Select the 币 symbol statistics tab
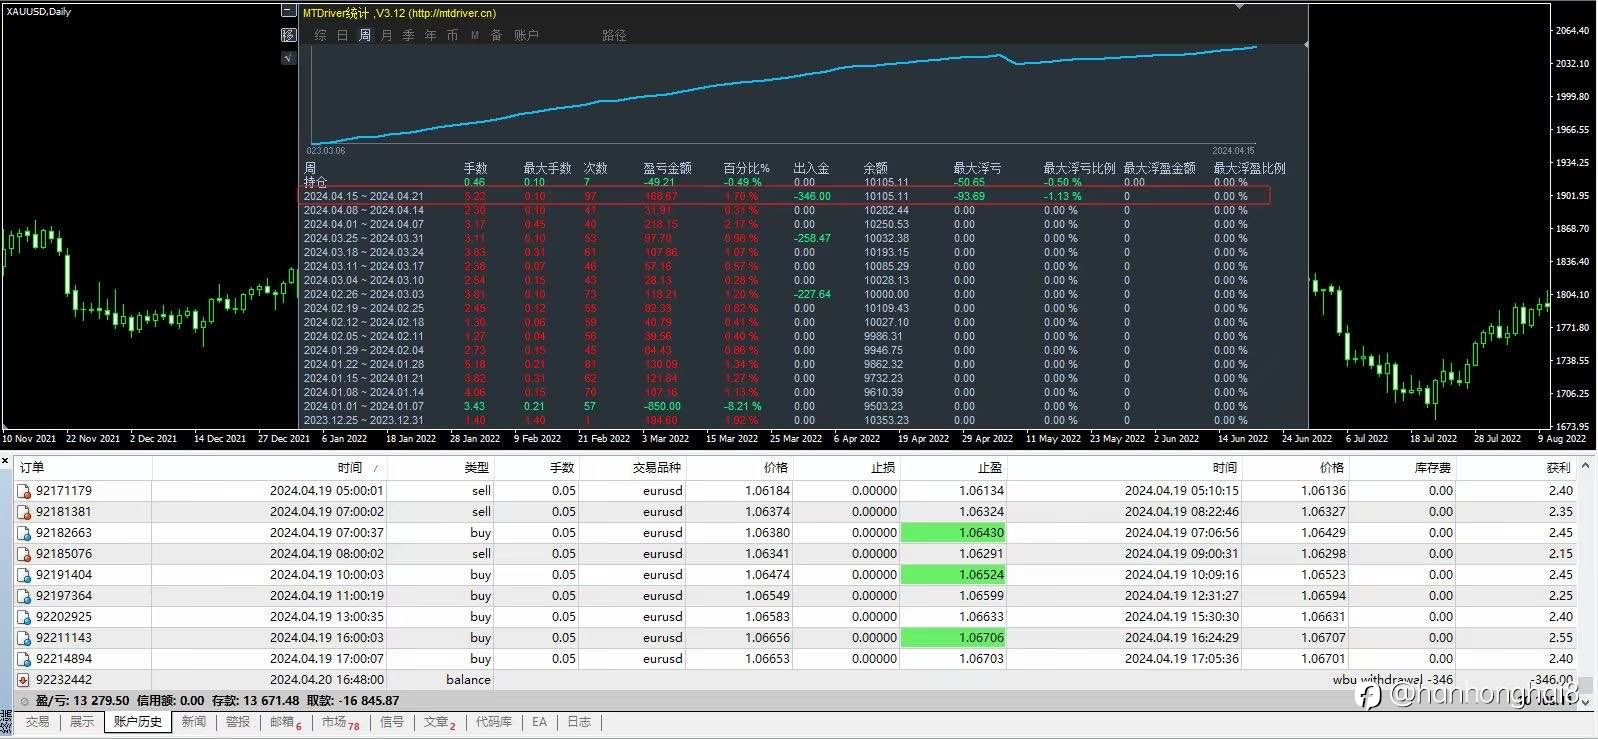The width and height of the screenshot is (1598, 739). point(453,35)
